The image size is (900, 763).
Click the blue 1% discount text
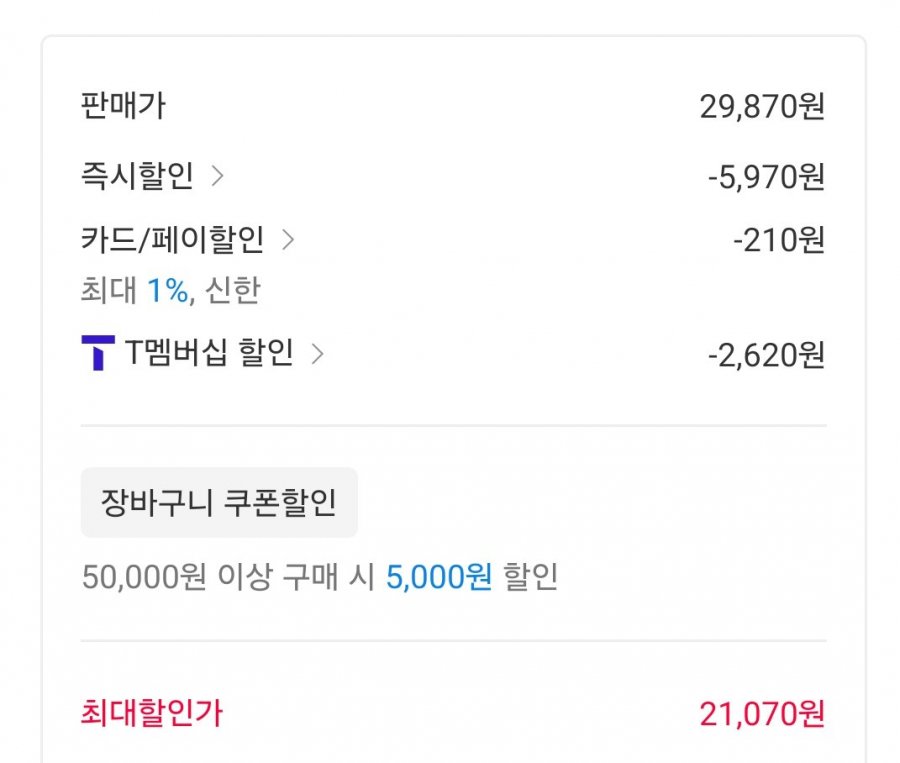click(x=168, y=290)
